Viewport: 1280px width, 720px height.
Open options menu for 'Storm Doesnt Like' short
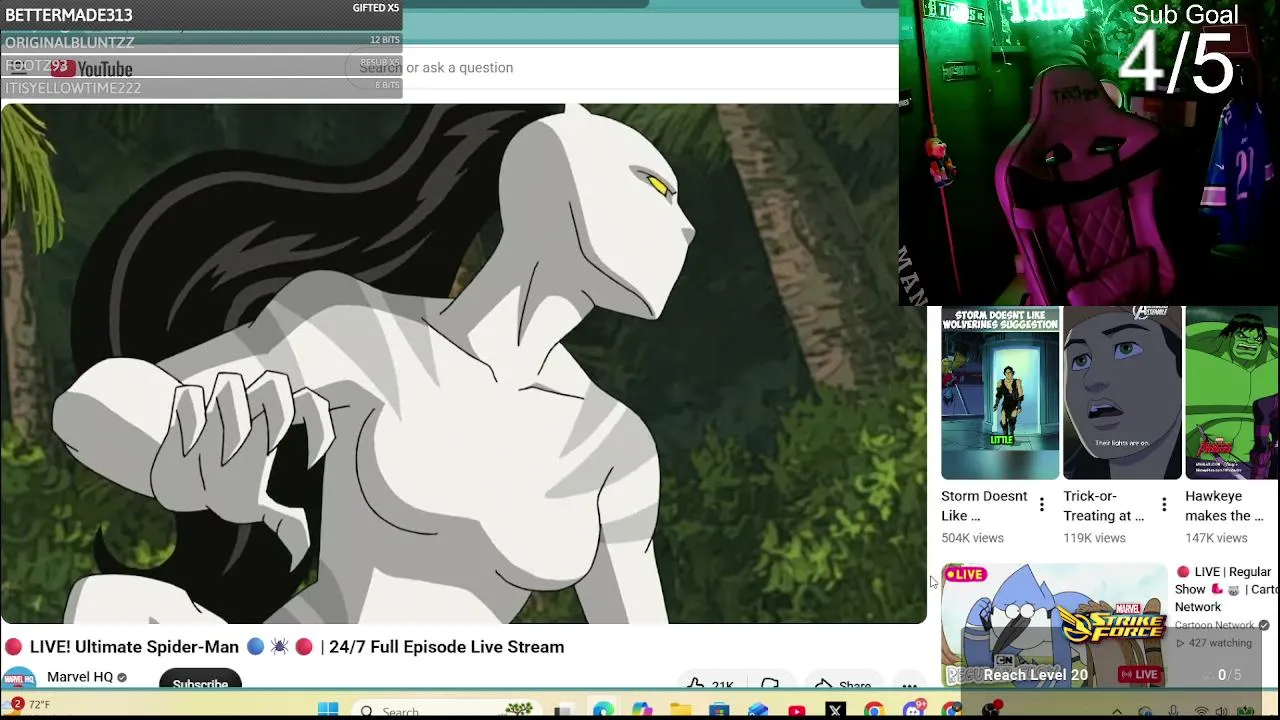coord(1042,505)
